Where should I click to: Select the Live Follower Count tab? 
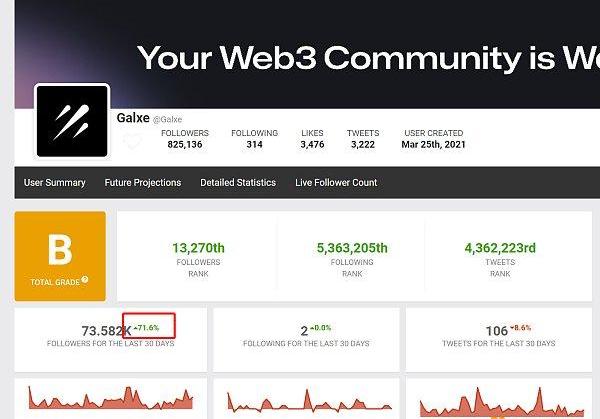336,183
